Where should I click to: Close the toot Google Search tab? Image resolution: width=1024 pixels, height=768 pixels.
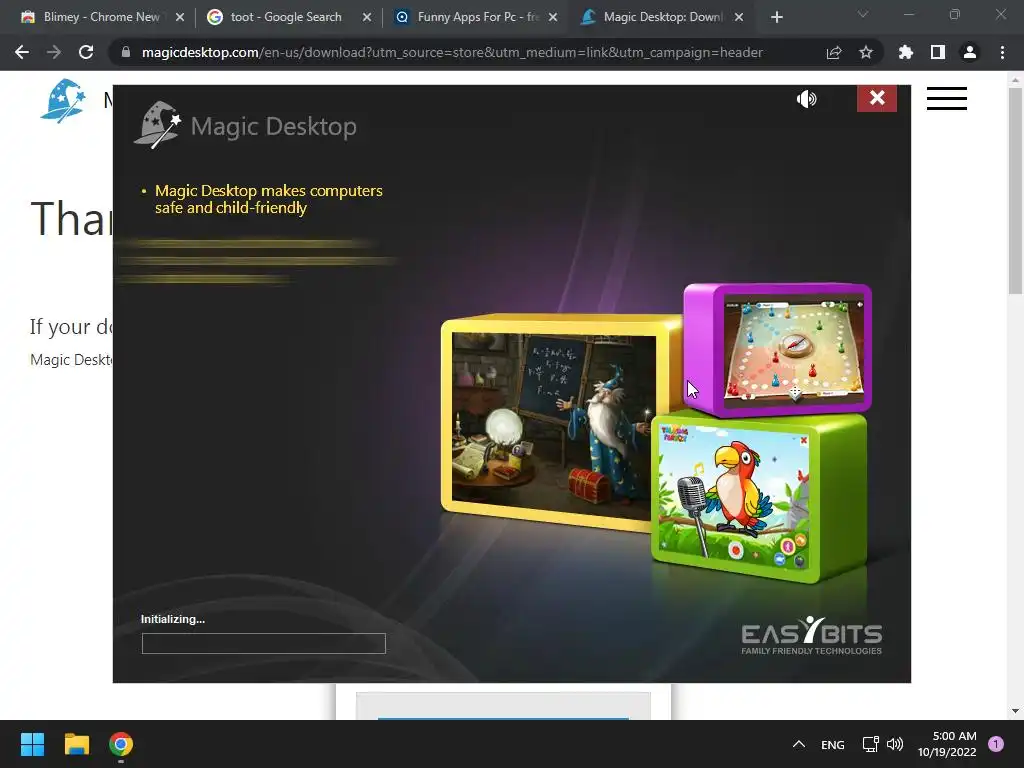click(x=367, y=18)
